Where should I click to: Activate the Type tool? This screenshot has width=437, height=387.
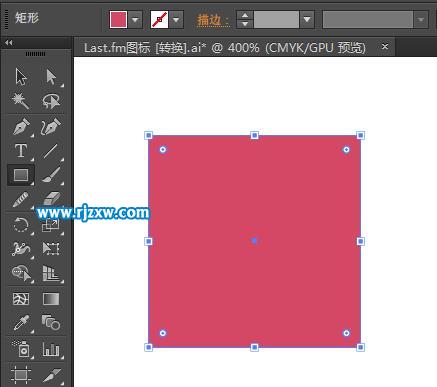(21, 151)
